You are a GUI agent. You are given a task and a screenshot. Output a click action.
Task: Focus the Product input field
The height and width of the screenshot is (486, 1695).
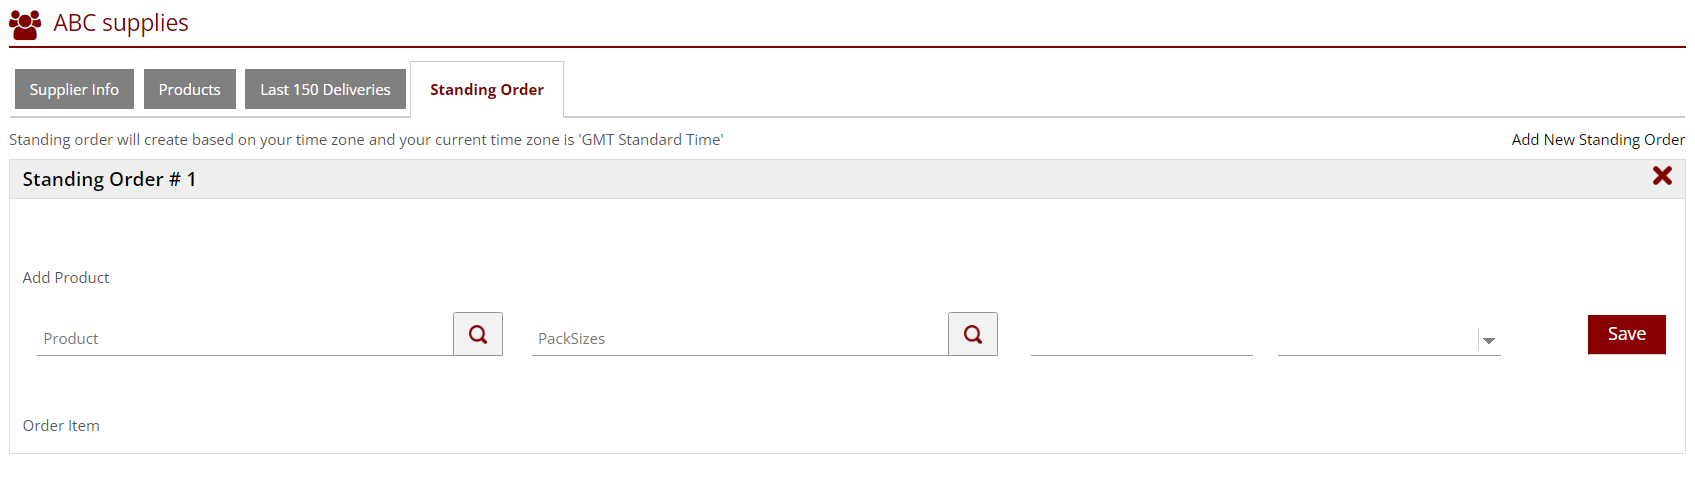pyautogui.click(x=244, y=339)
